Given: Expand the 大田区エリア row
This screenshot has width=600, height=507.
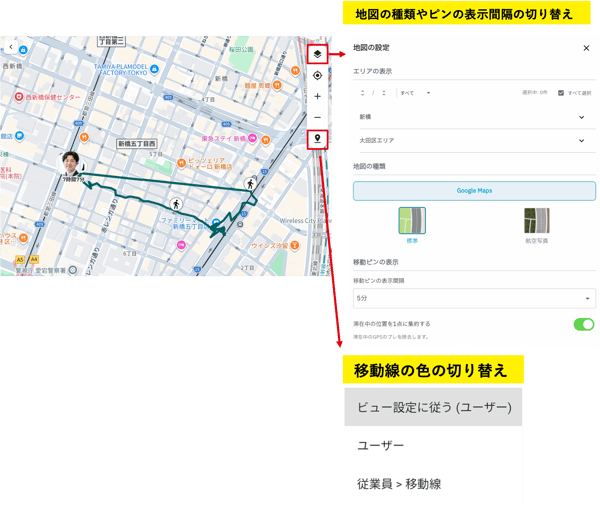Looking at the screenshot, I should coord(473,140).
